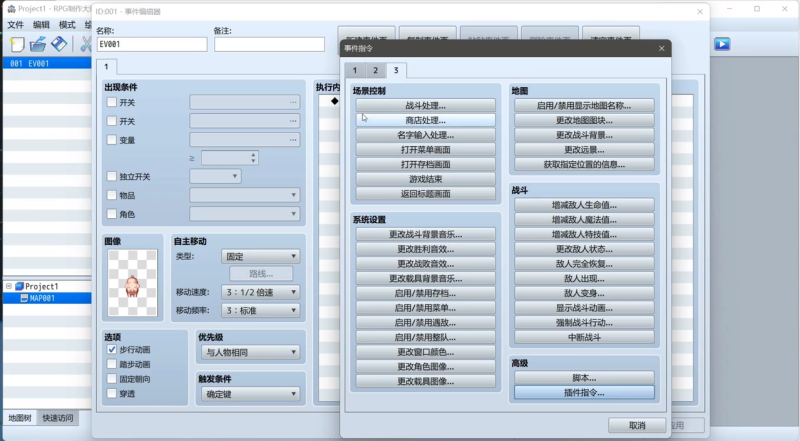This screenshot has width=800, height=441.
Task: Open the 文件 menu
Action: pyautogui.click(x=15, y=24)
